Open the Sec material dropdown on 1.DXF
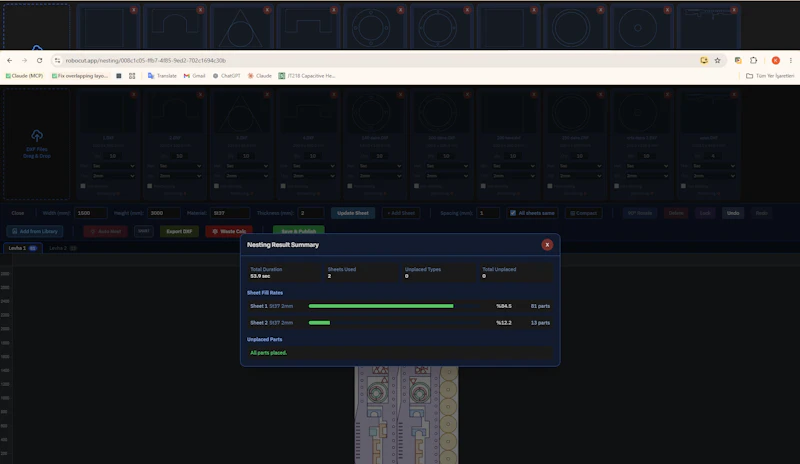The width and height of the screenshot is (800, 464). [113, 166]
